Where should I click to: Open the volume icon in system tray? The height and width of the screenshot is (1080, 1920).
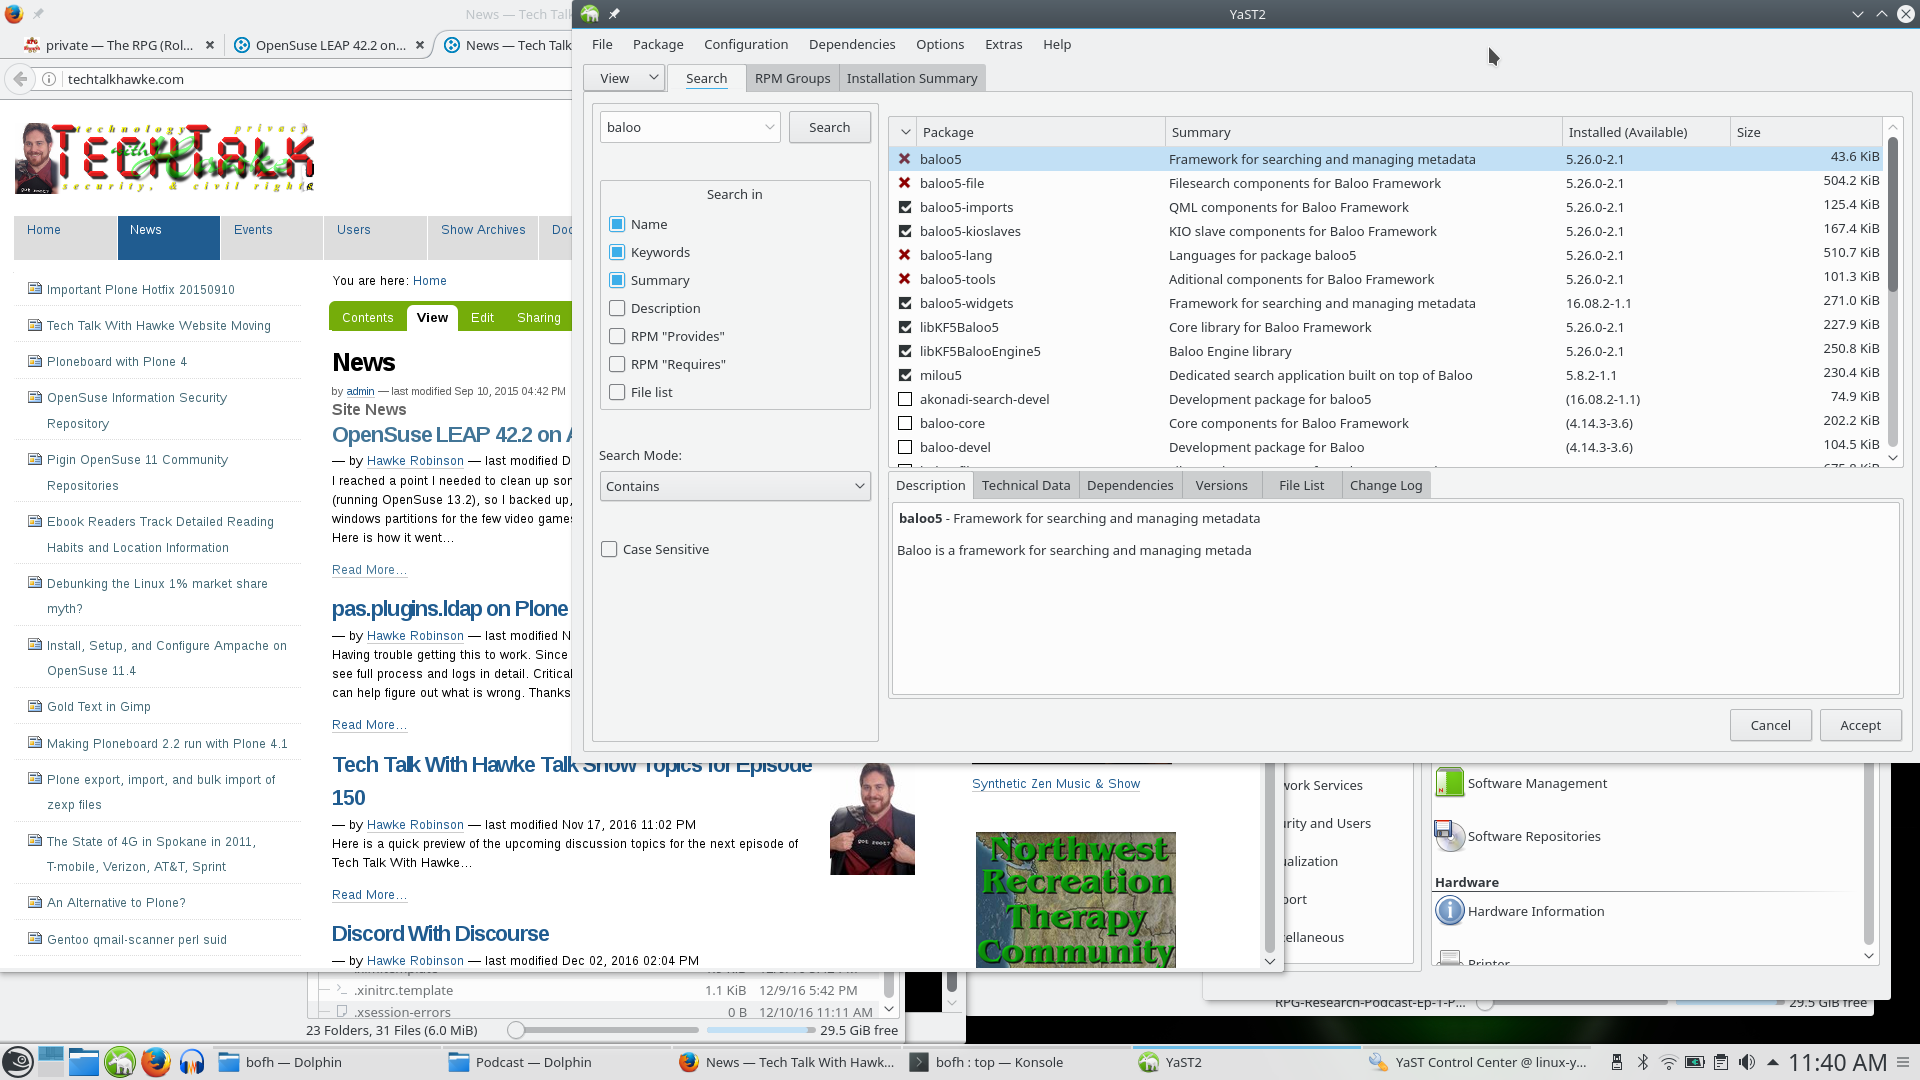coord(1746,1062)
